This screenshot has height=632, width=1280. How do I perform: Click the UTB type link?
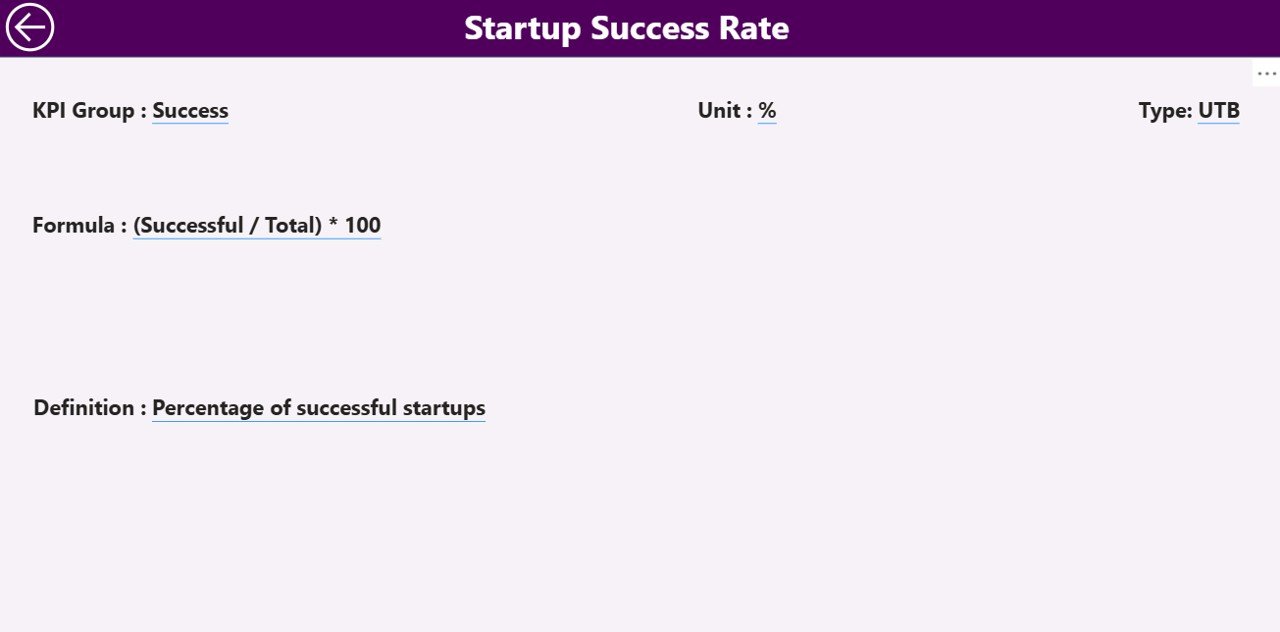coord(1218,110)
